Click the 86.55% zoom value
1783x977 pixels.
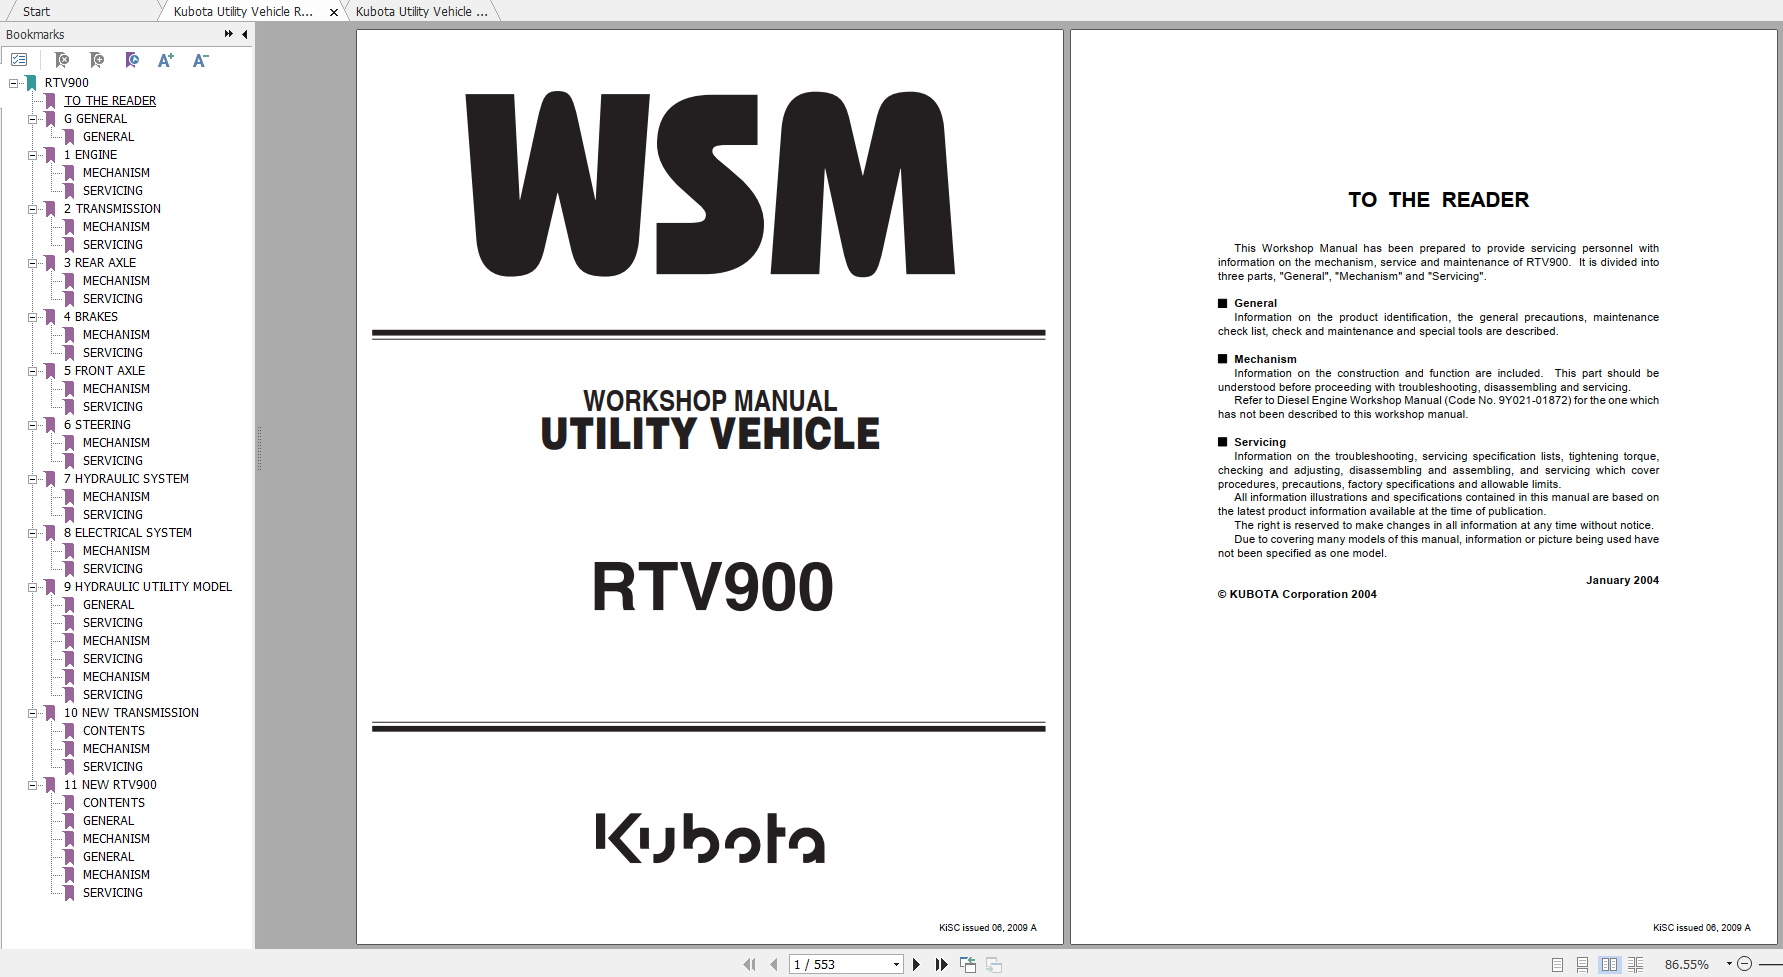(x=1686, y=965)
